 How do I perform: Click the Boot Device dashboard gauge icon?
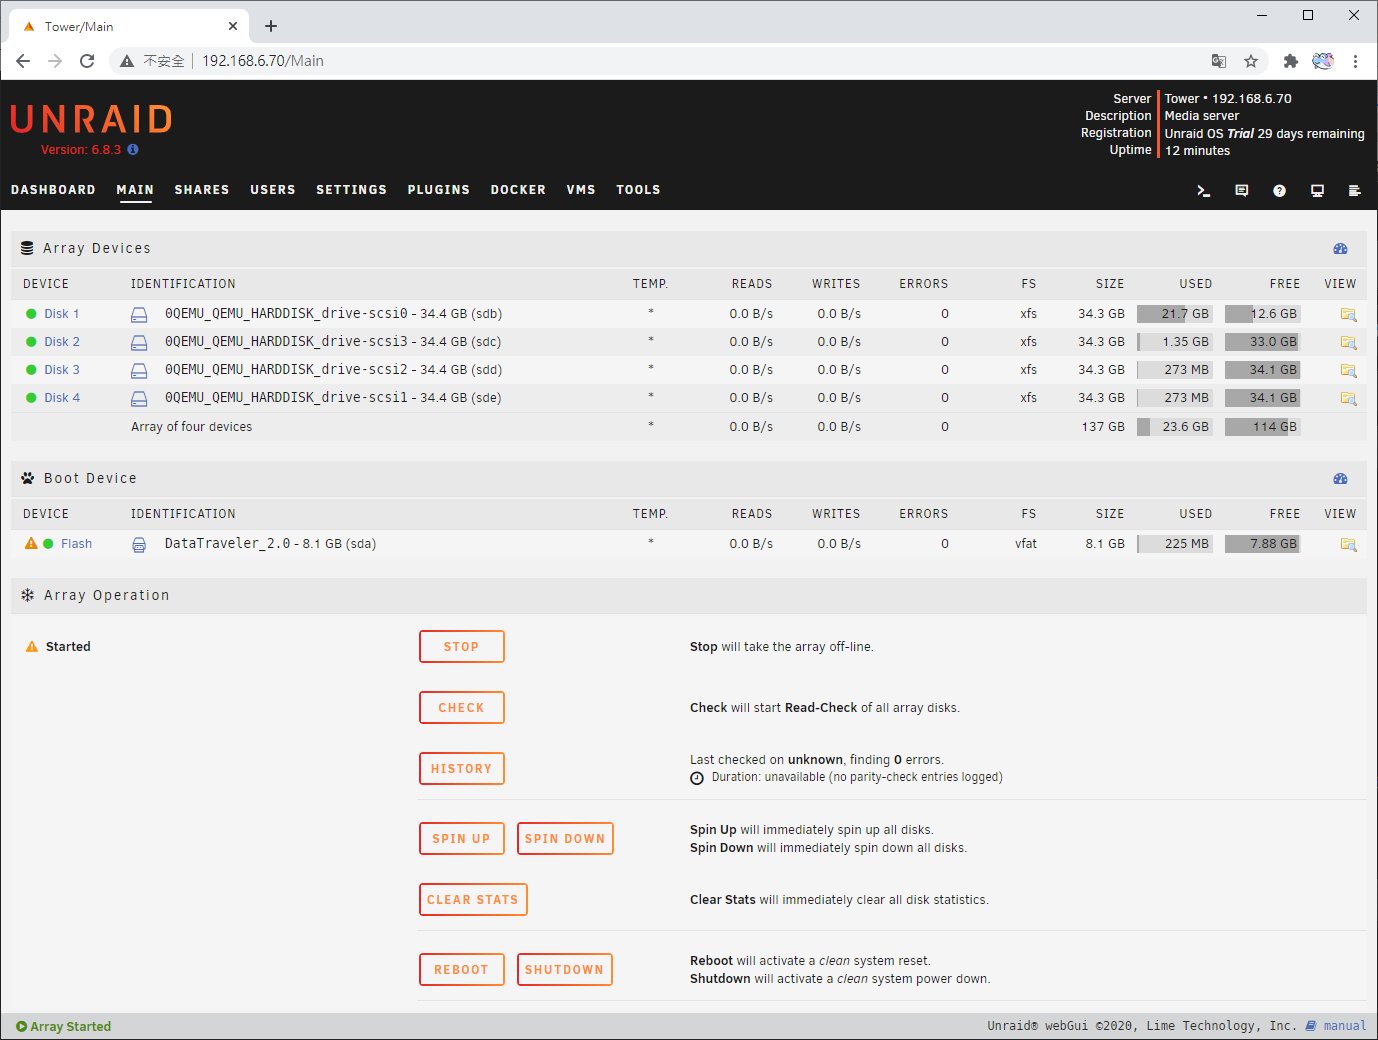click(1340, 479)
